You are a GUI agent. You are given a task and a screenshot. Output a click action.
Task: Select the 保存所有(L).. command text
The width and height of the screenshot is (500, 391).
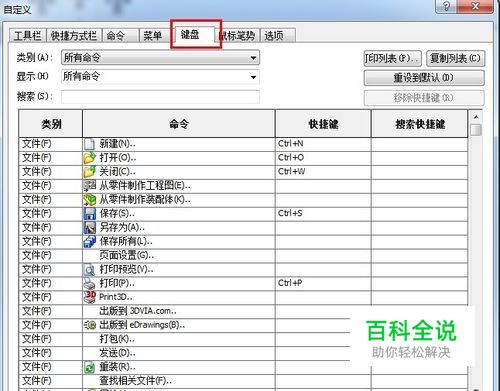coord(126,242)
